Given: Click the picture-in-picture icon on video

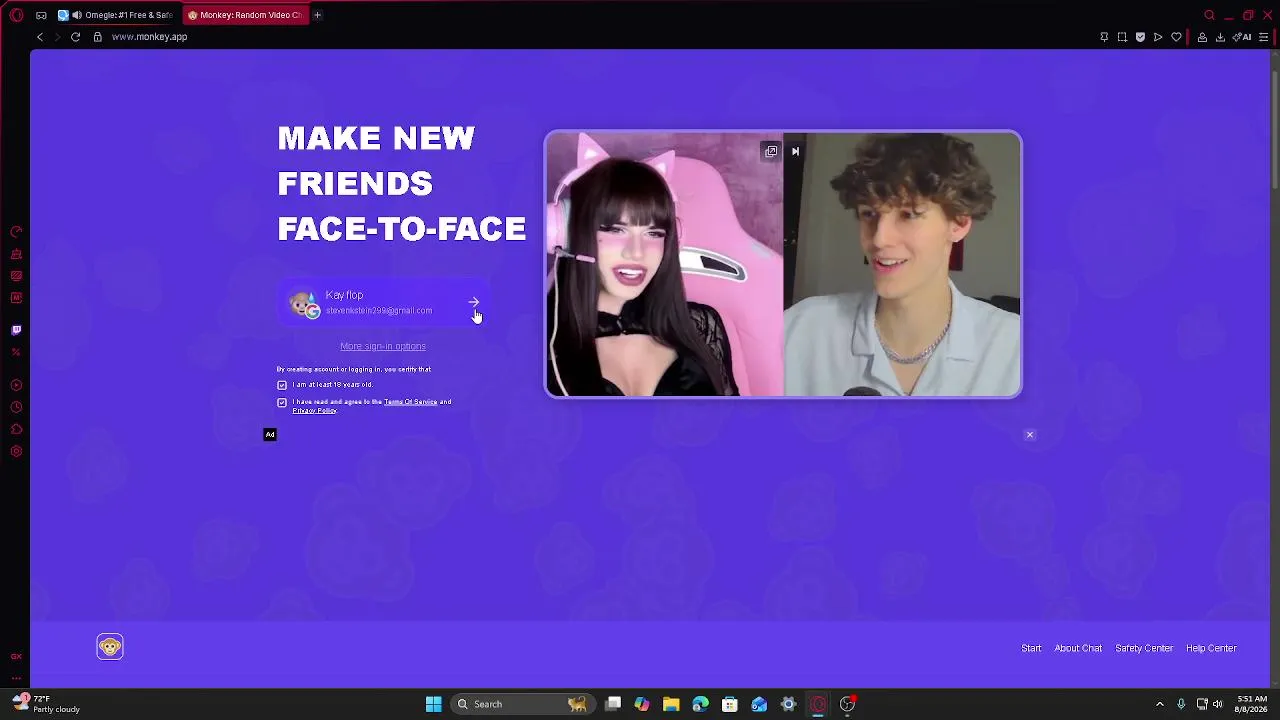Looking at the screenshot, I should pyautogui.click(x=771, y=152).
